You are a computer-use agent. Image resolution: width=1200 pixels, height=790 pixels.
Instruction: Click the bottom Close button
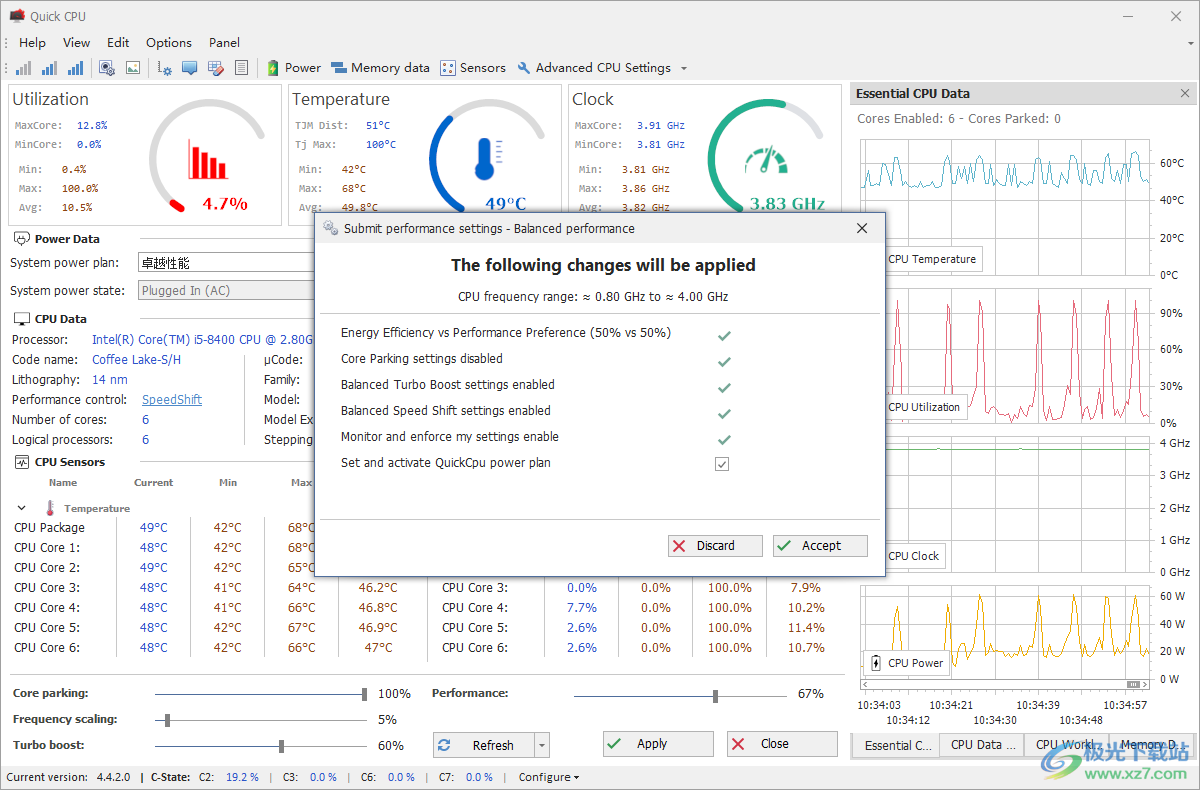point(782,744)
